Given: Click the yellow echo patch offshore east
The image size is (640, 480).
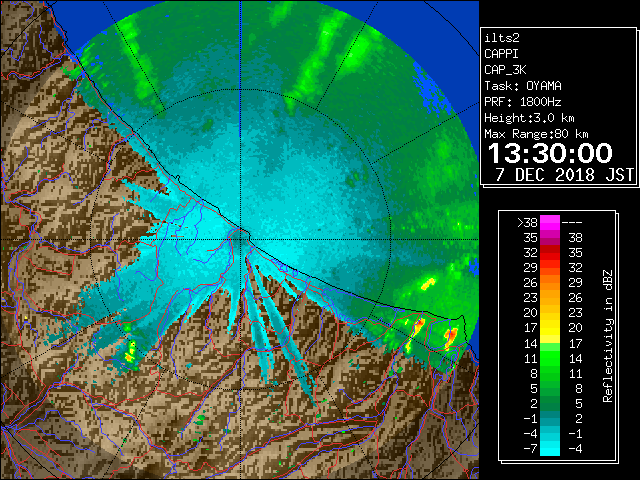Looking at the screenshot, I should 428,283.
